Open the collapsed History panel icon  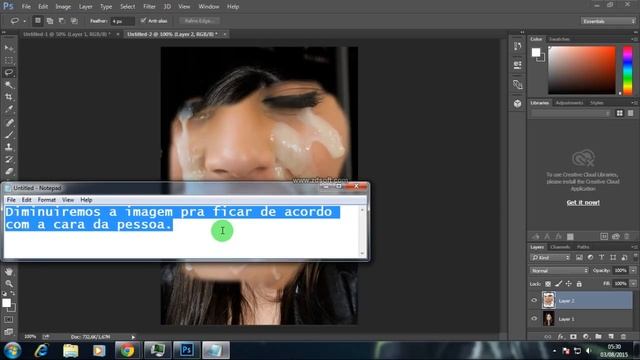(x=518, y=46)
